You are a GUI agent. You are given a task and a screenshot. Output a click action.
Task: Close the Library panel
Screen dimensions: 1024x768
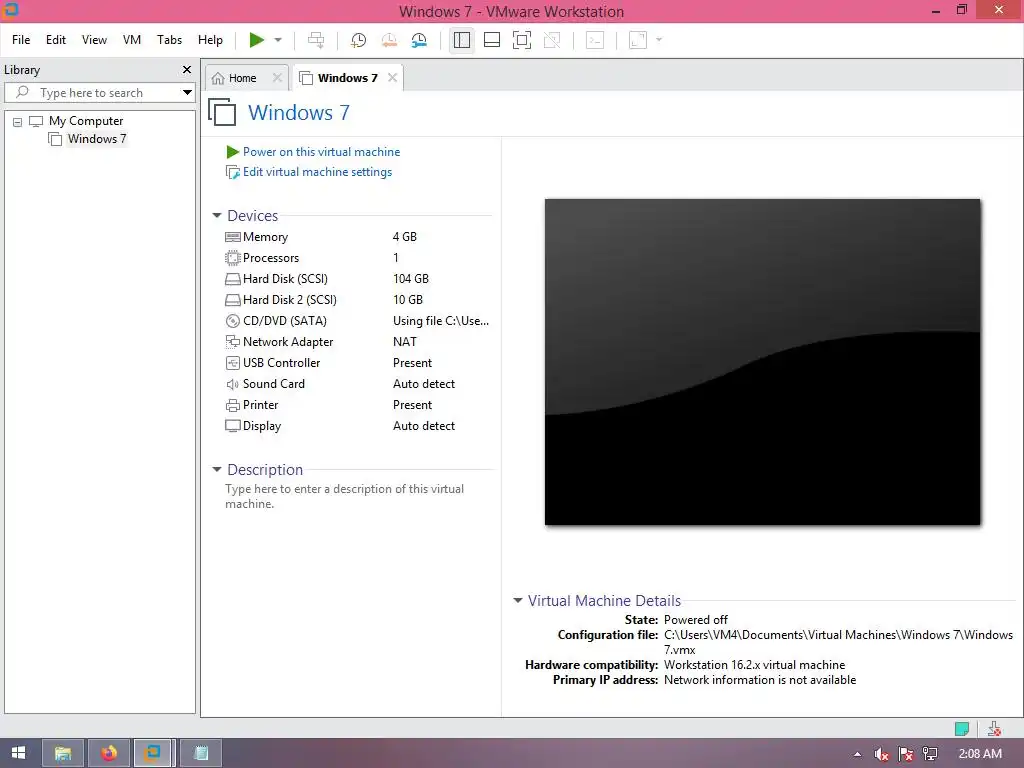point(187,69)
